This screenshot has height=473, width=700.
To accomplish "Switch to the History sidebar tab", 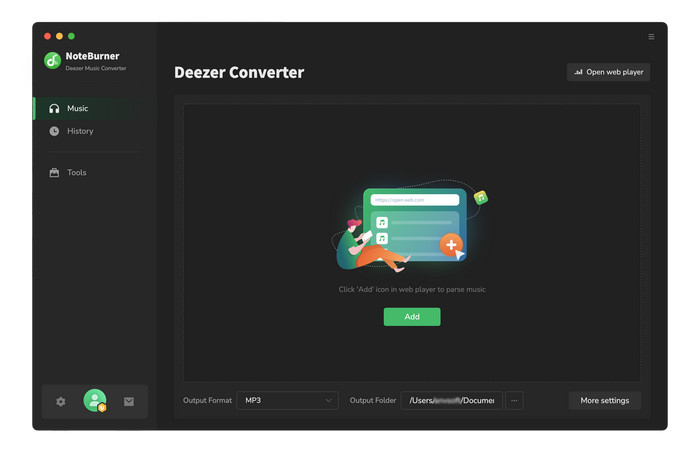I will pyautogui.click(x=80, y=131).
